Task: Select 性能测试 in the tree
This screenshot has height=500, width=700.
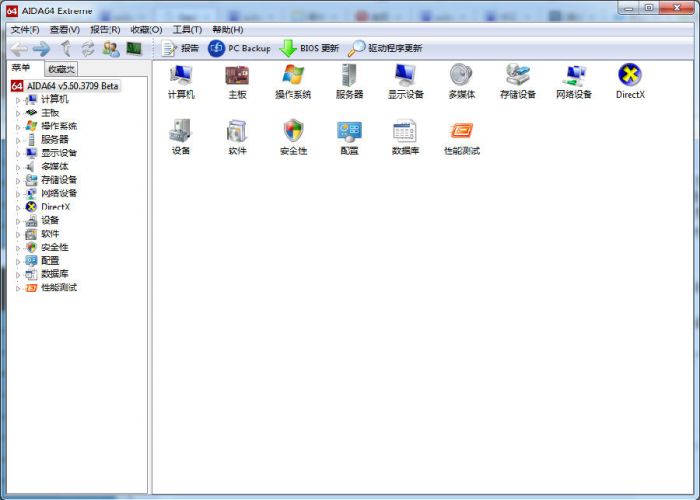Action: (59, 288)
